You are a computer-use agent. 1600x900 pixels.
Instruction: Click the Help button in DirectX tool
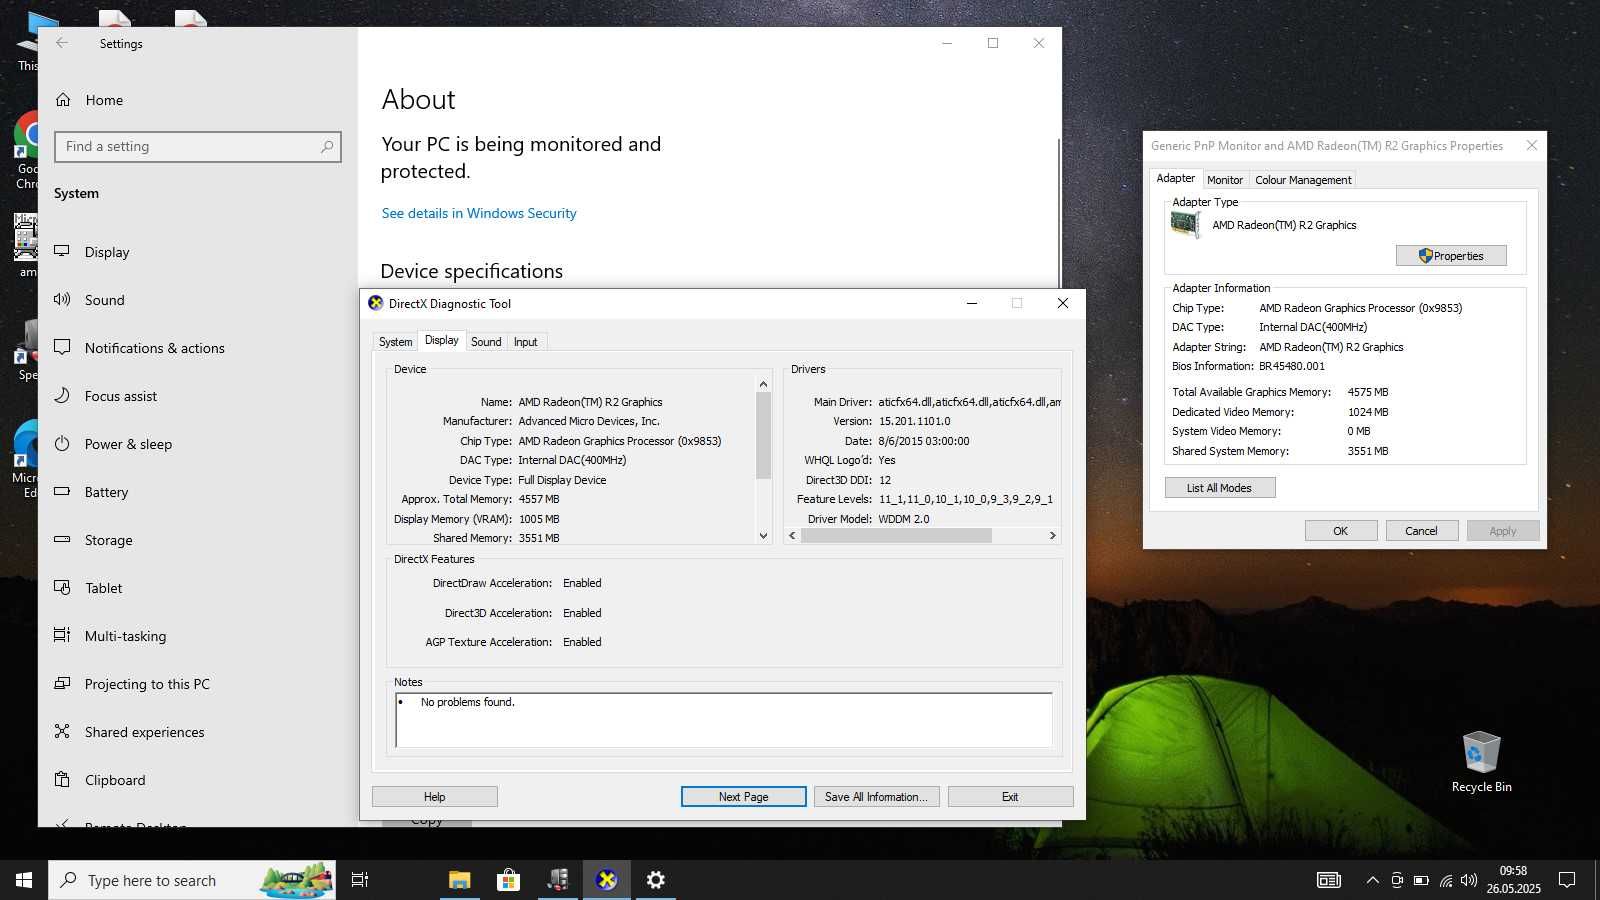434,797
